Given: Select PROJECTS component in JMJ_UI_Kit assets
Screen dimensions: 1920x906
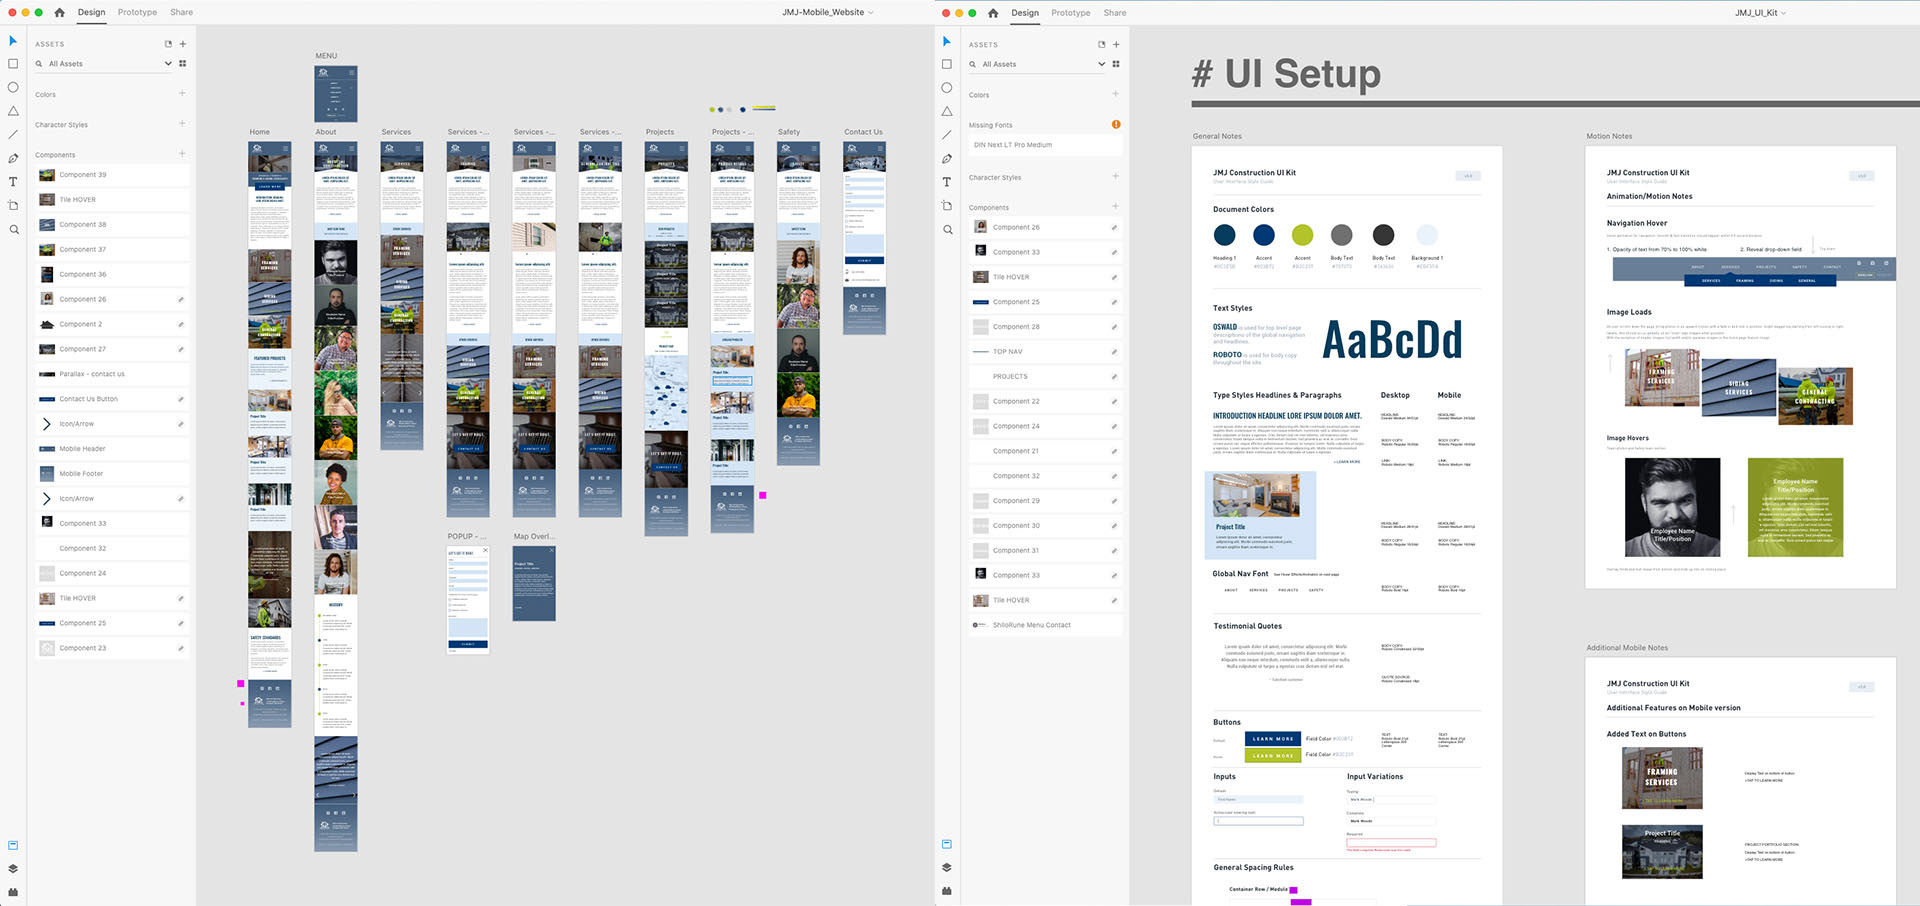Looking at the screenshot, I should (x=1045, y=377).
